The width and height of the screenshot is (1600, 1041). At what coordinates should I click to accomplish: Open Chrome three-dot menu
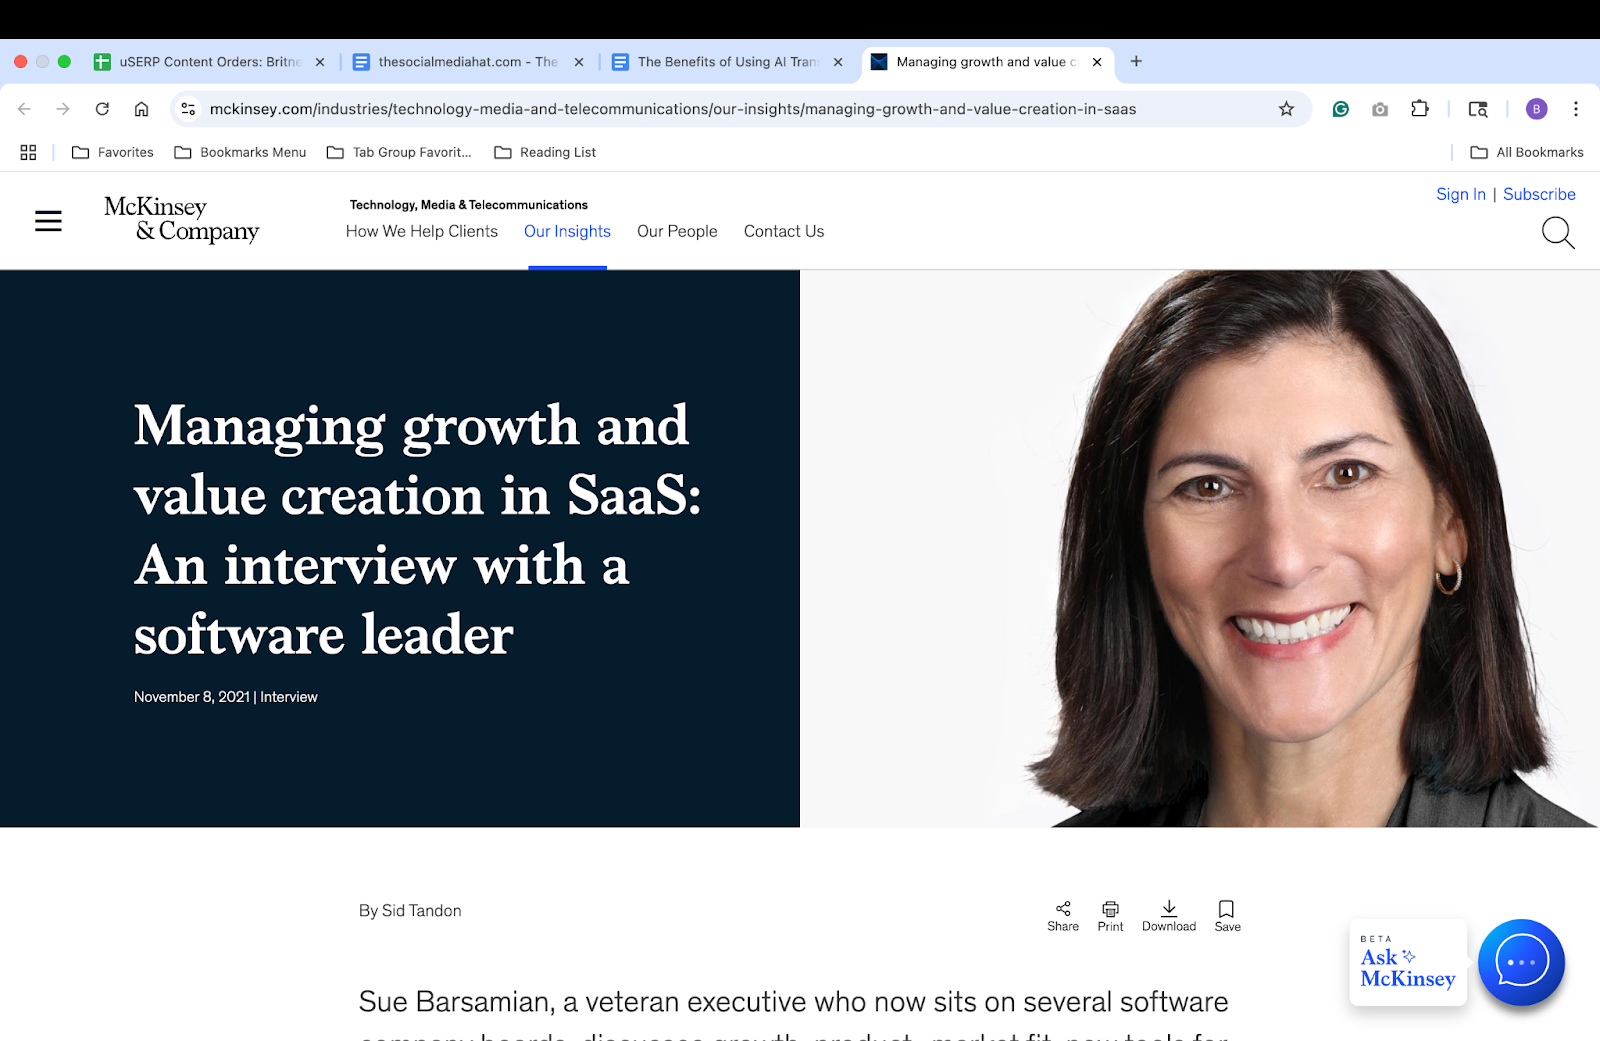pyautogui.click(x=1576, y=109)
